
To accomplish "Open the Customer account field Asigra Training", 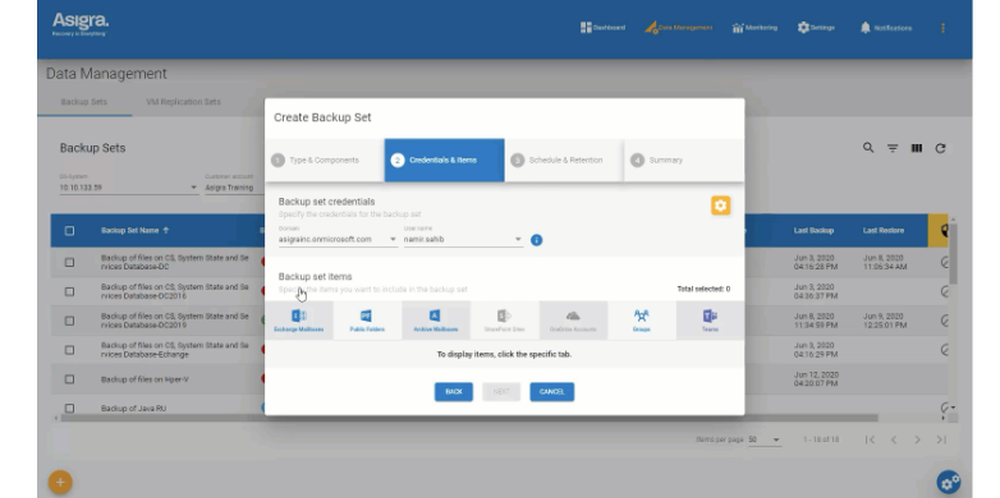I will click(x=233, y=187).
